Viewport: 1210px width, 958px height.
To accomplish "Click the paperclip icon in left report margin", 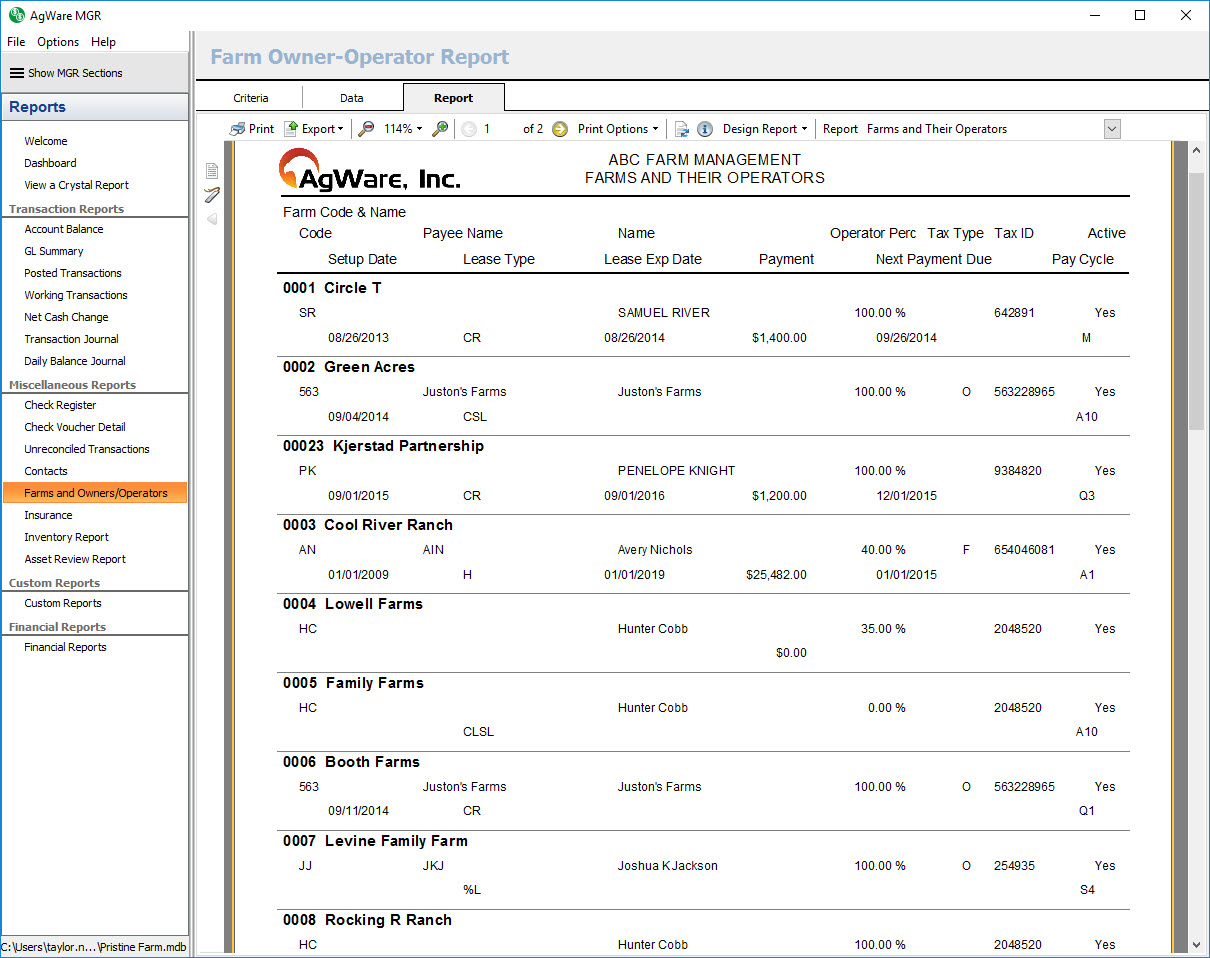I will (x=212, y=195).
